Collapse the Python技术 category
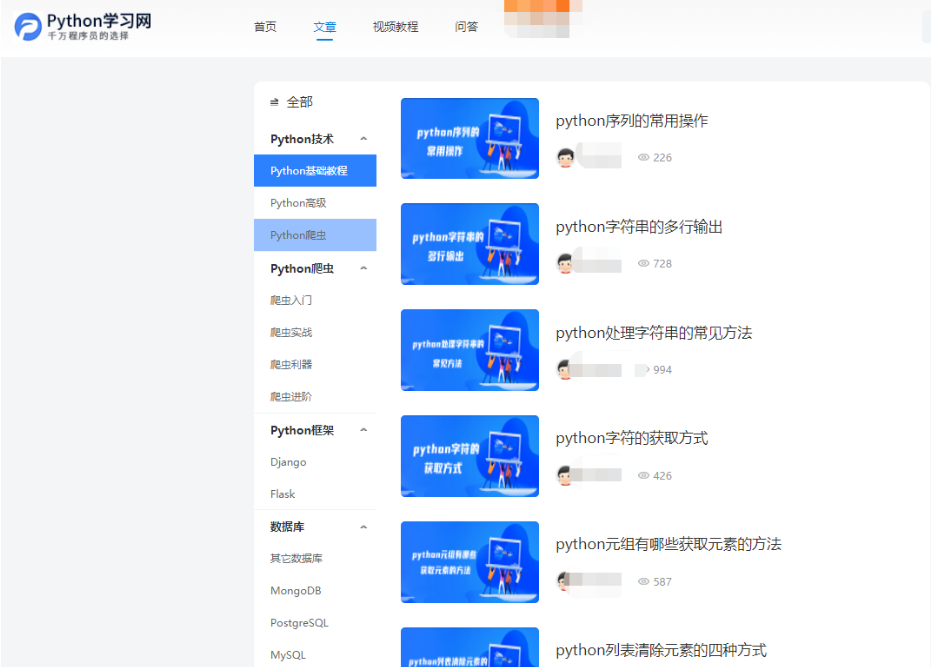 363,139
